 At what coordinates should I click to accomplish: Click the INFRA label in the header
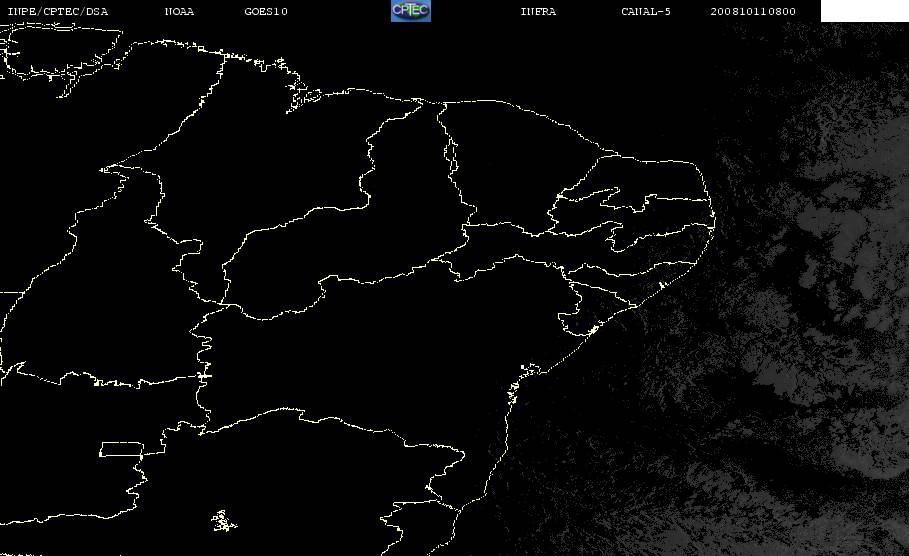(x=538, y=12)
